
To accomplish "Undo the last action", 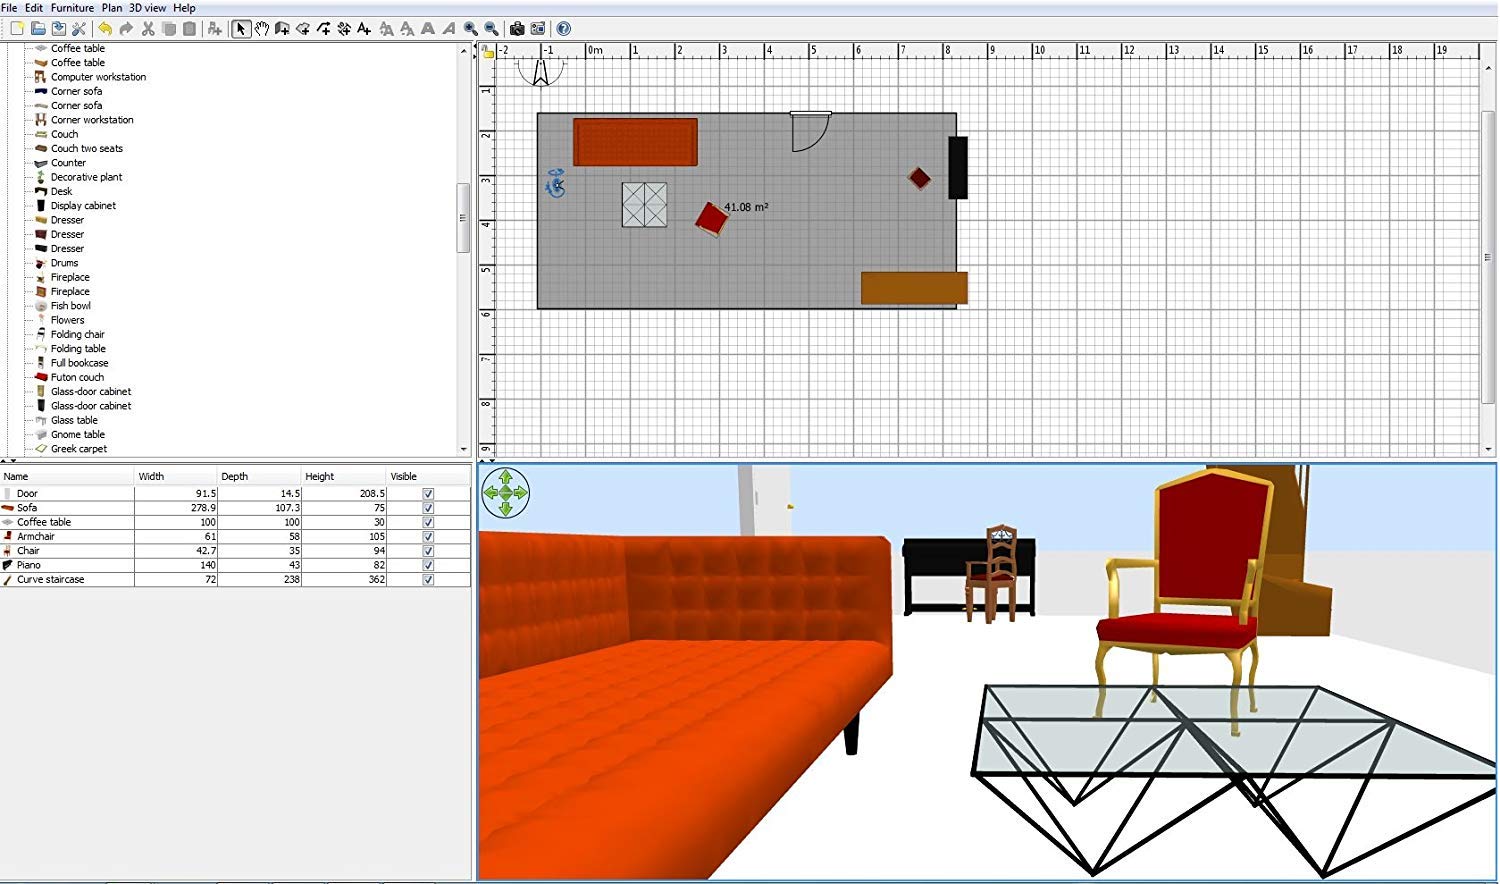I will [105, 29].
